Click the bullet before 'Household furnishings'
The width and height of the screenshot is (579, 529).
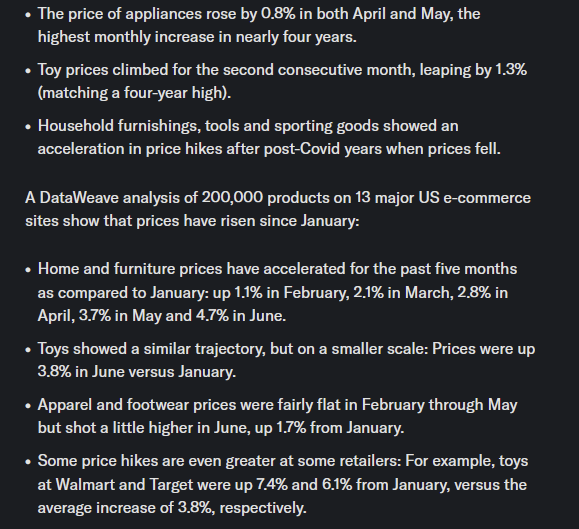(x=28, y=127)
